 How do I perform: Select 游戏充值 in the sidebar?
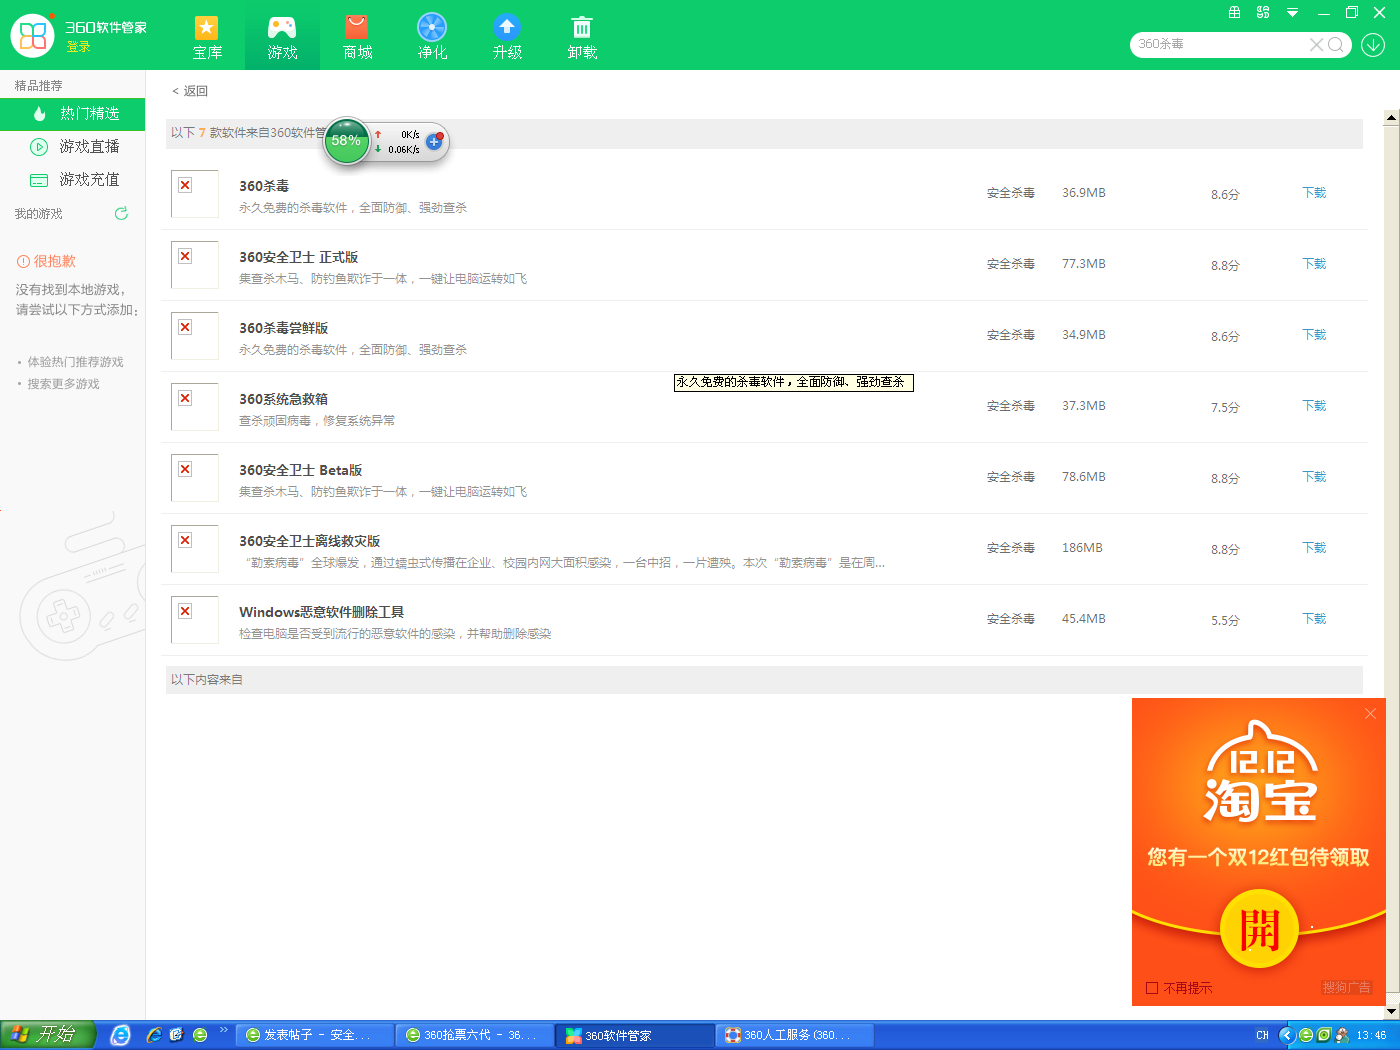[72, 180]
